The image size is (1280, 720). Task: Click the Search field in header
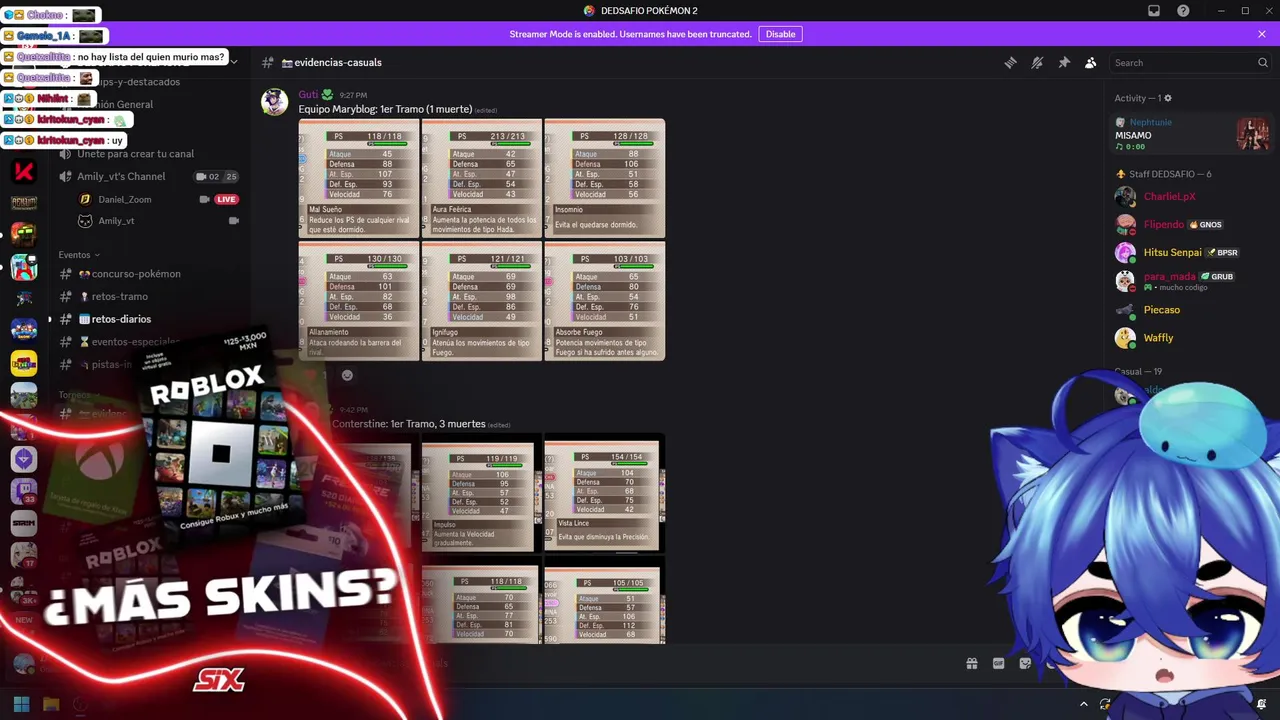1190,62
